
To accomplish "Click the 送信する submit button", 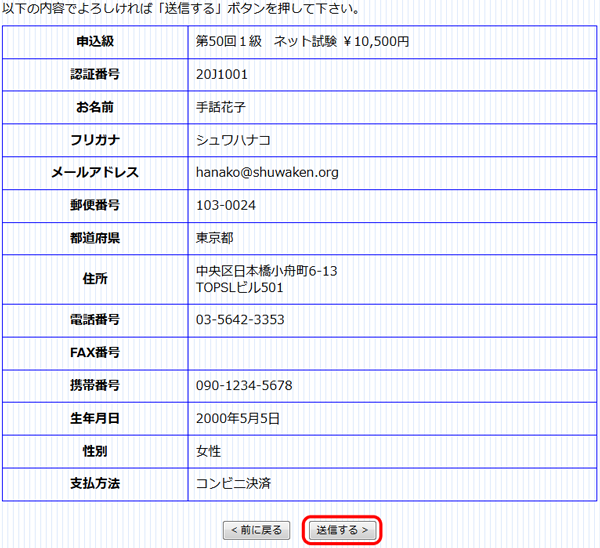I will pyautogui.click(x=342, y=530).
